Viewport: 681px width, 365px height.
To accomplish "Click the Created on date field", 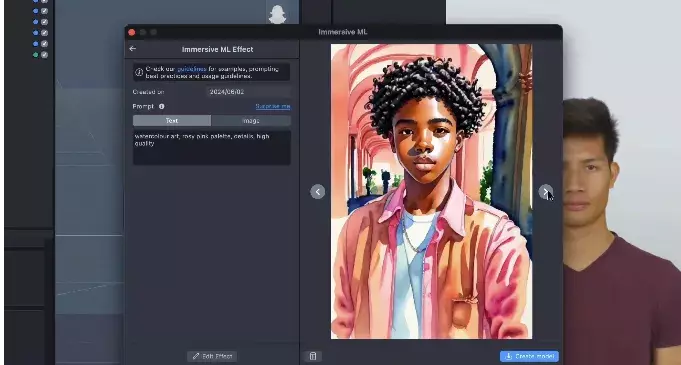I will coord(248,92).
